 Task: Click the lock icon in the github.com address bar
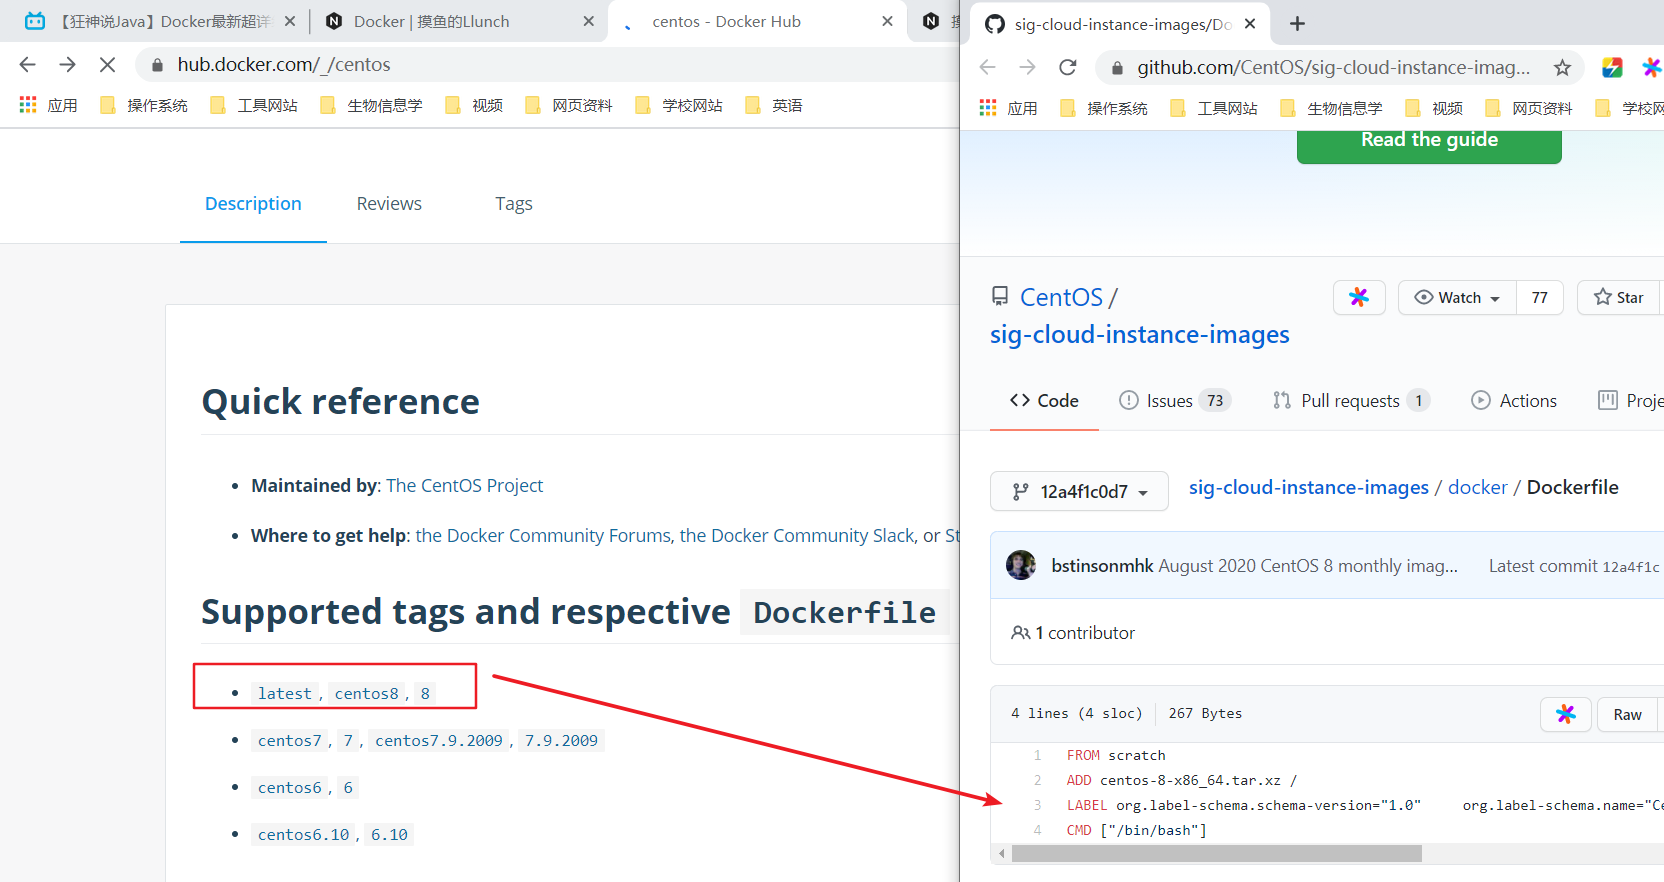click(1116, 68)
